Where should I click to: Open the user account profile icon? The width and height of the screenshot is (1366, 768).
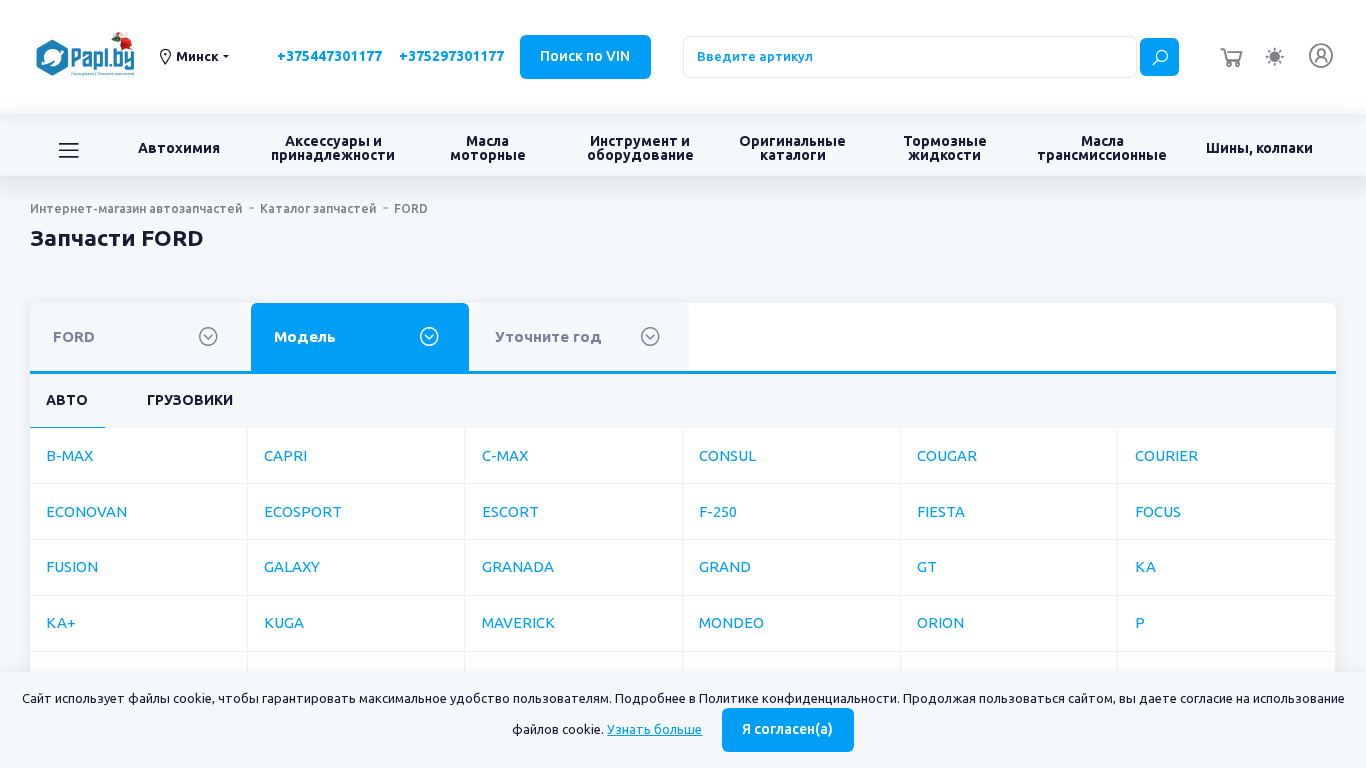[x=1321, y=56]
